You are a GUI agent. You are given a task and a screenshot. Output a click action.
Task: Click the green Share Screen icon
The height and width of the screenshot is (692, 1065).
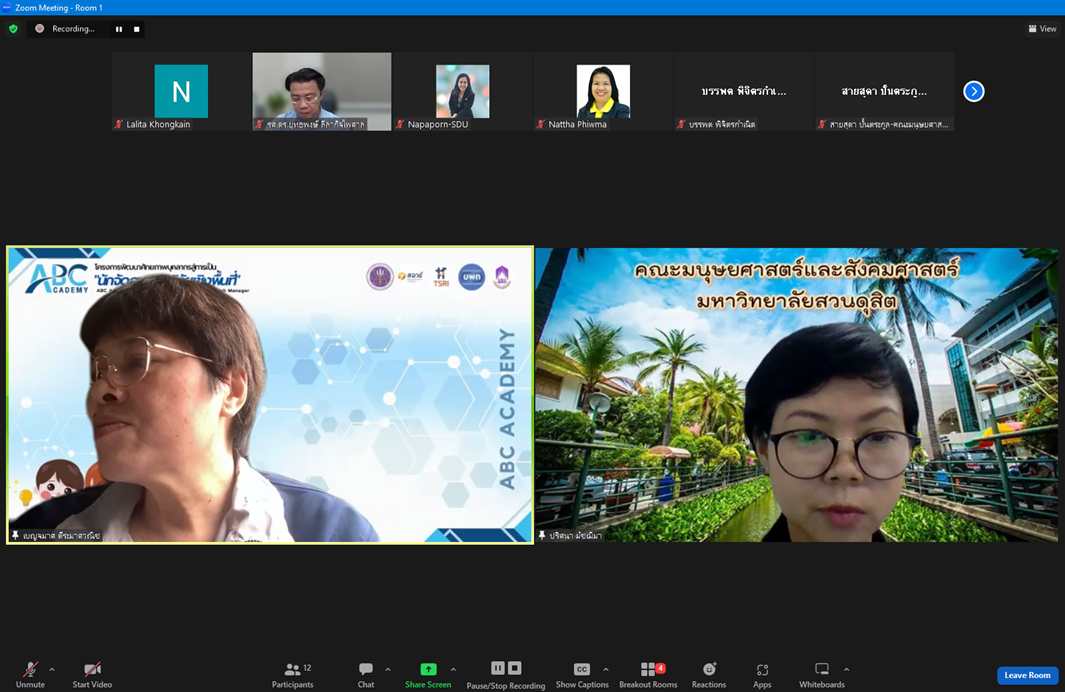tap(428, 669)
